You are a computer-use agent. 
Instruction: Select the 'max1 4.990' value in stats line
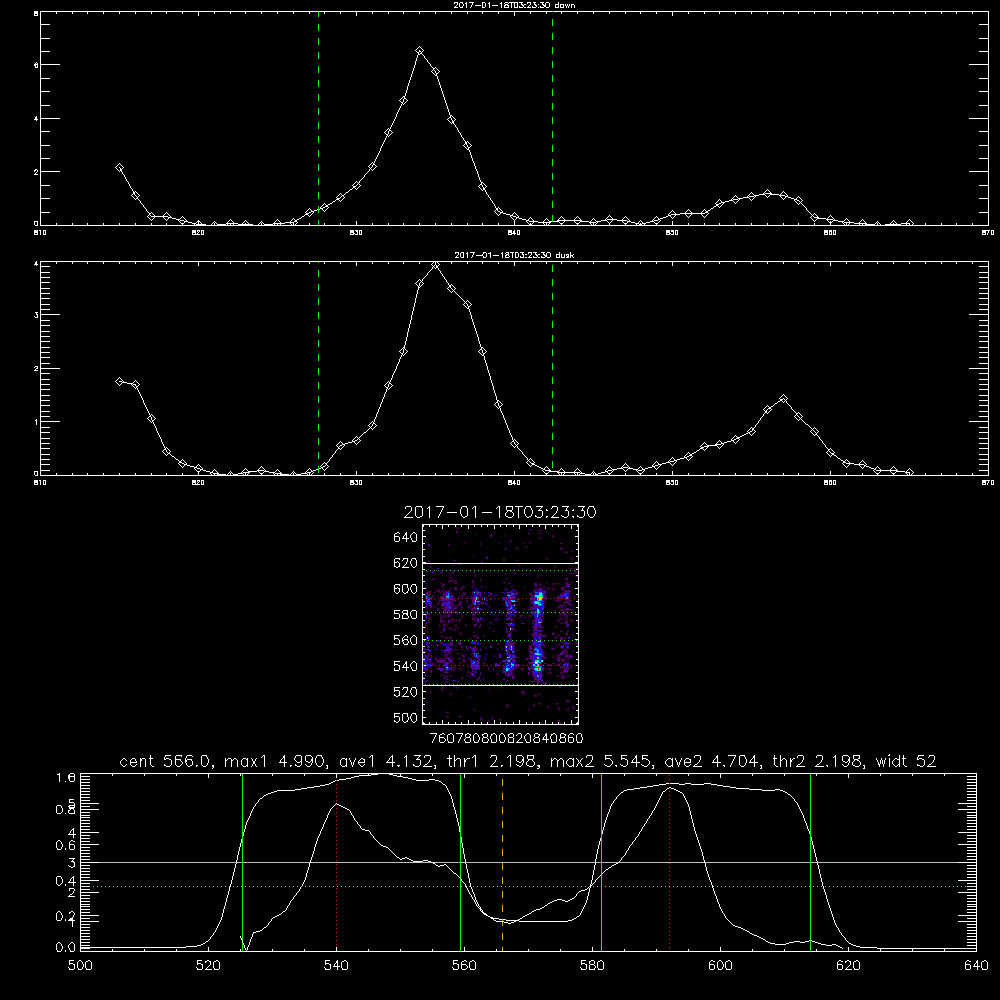coord(274,761)
